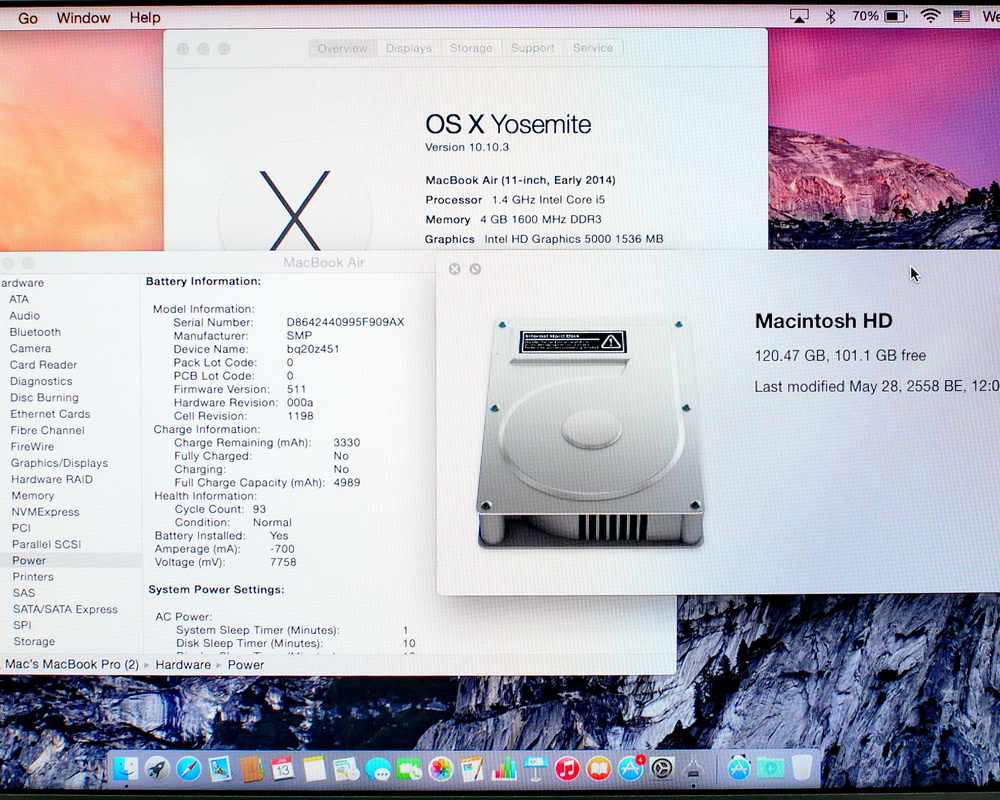Viewport: 1000px width, 800px height.
Task: Switch to Storage tab in About This Mac
Action: click(471, 48)
